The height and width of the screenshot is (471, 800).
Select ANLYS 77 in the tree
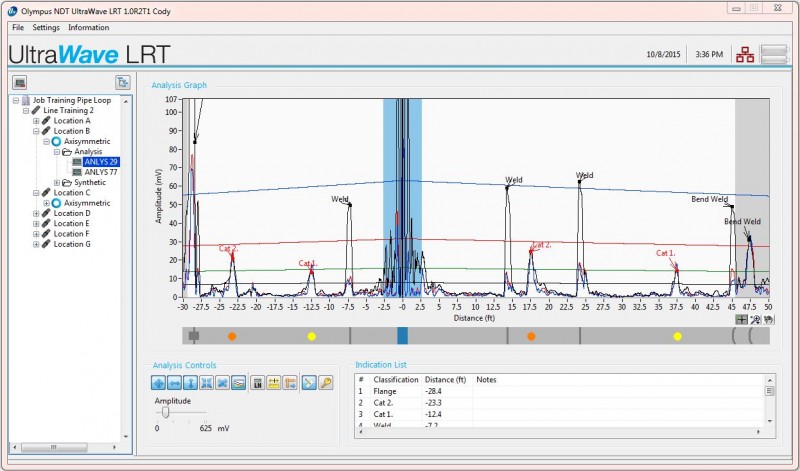pyautogui.click(x=101, y=172)
